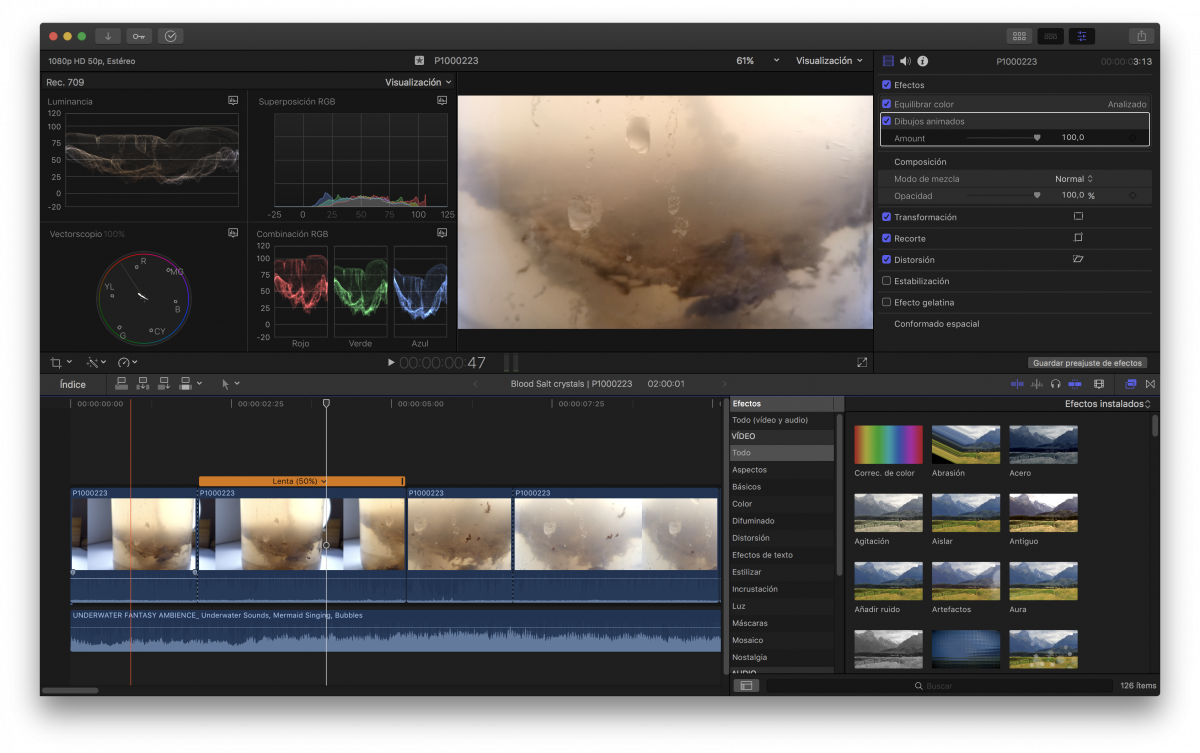Viewport: 1200px width, 753px height.
Task: Click the Índice button
Action: coord(73,384)
